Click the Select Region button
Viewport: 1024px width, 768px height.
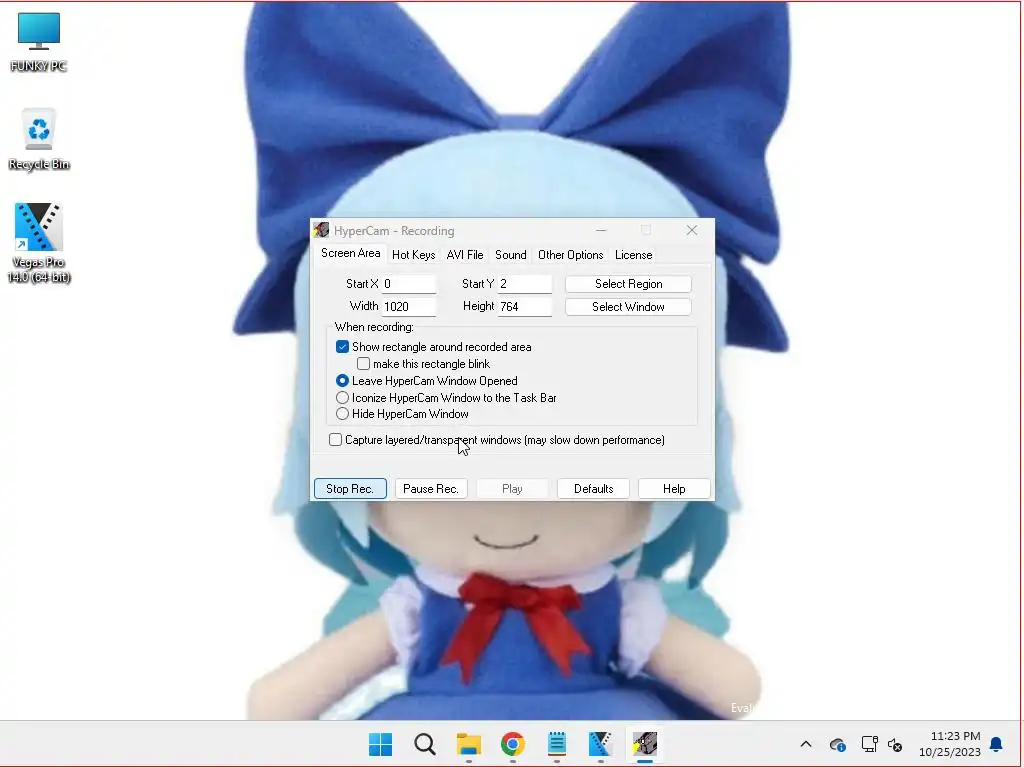(x=628, y=284)
